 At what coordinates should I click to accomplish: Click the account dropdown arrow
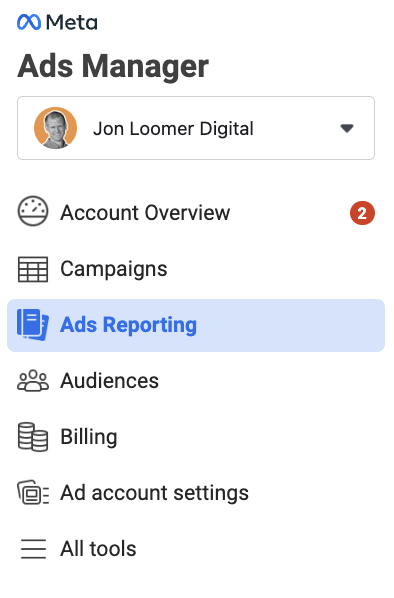point(347,128)
